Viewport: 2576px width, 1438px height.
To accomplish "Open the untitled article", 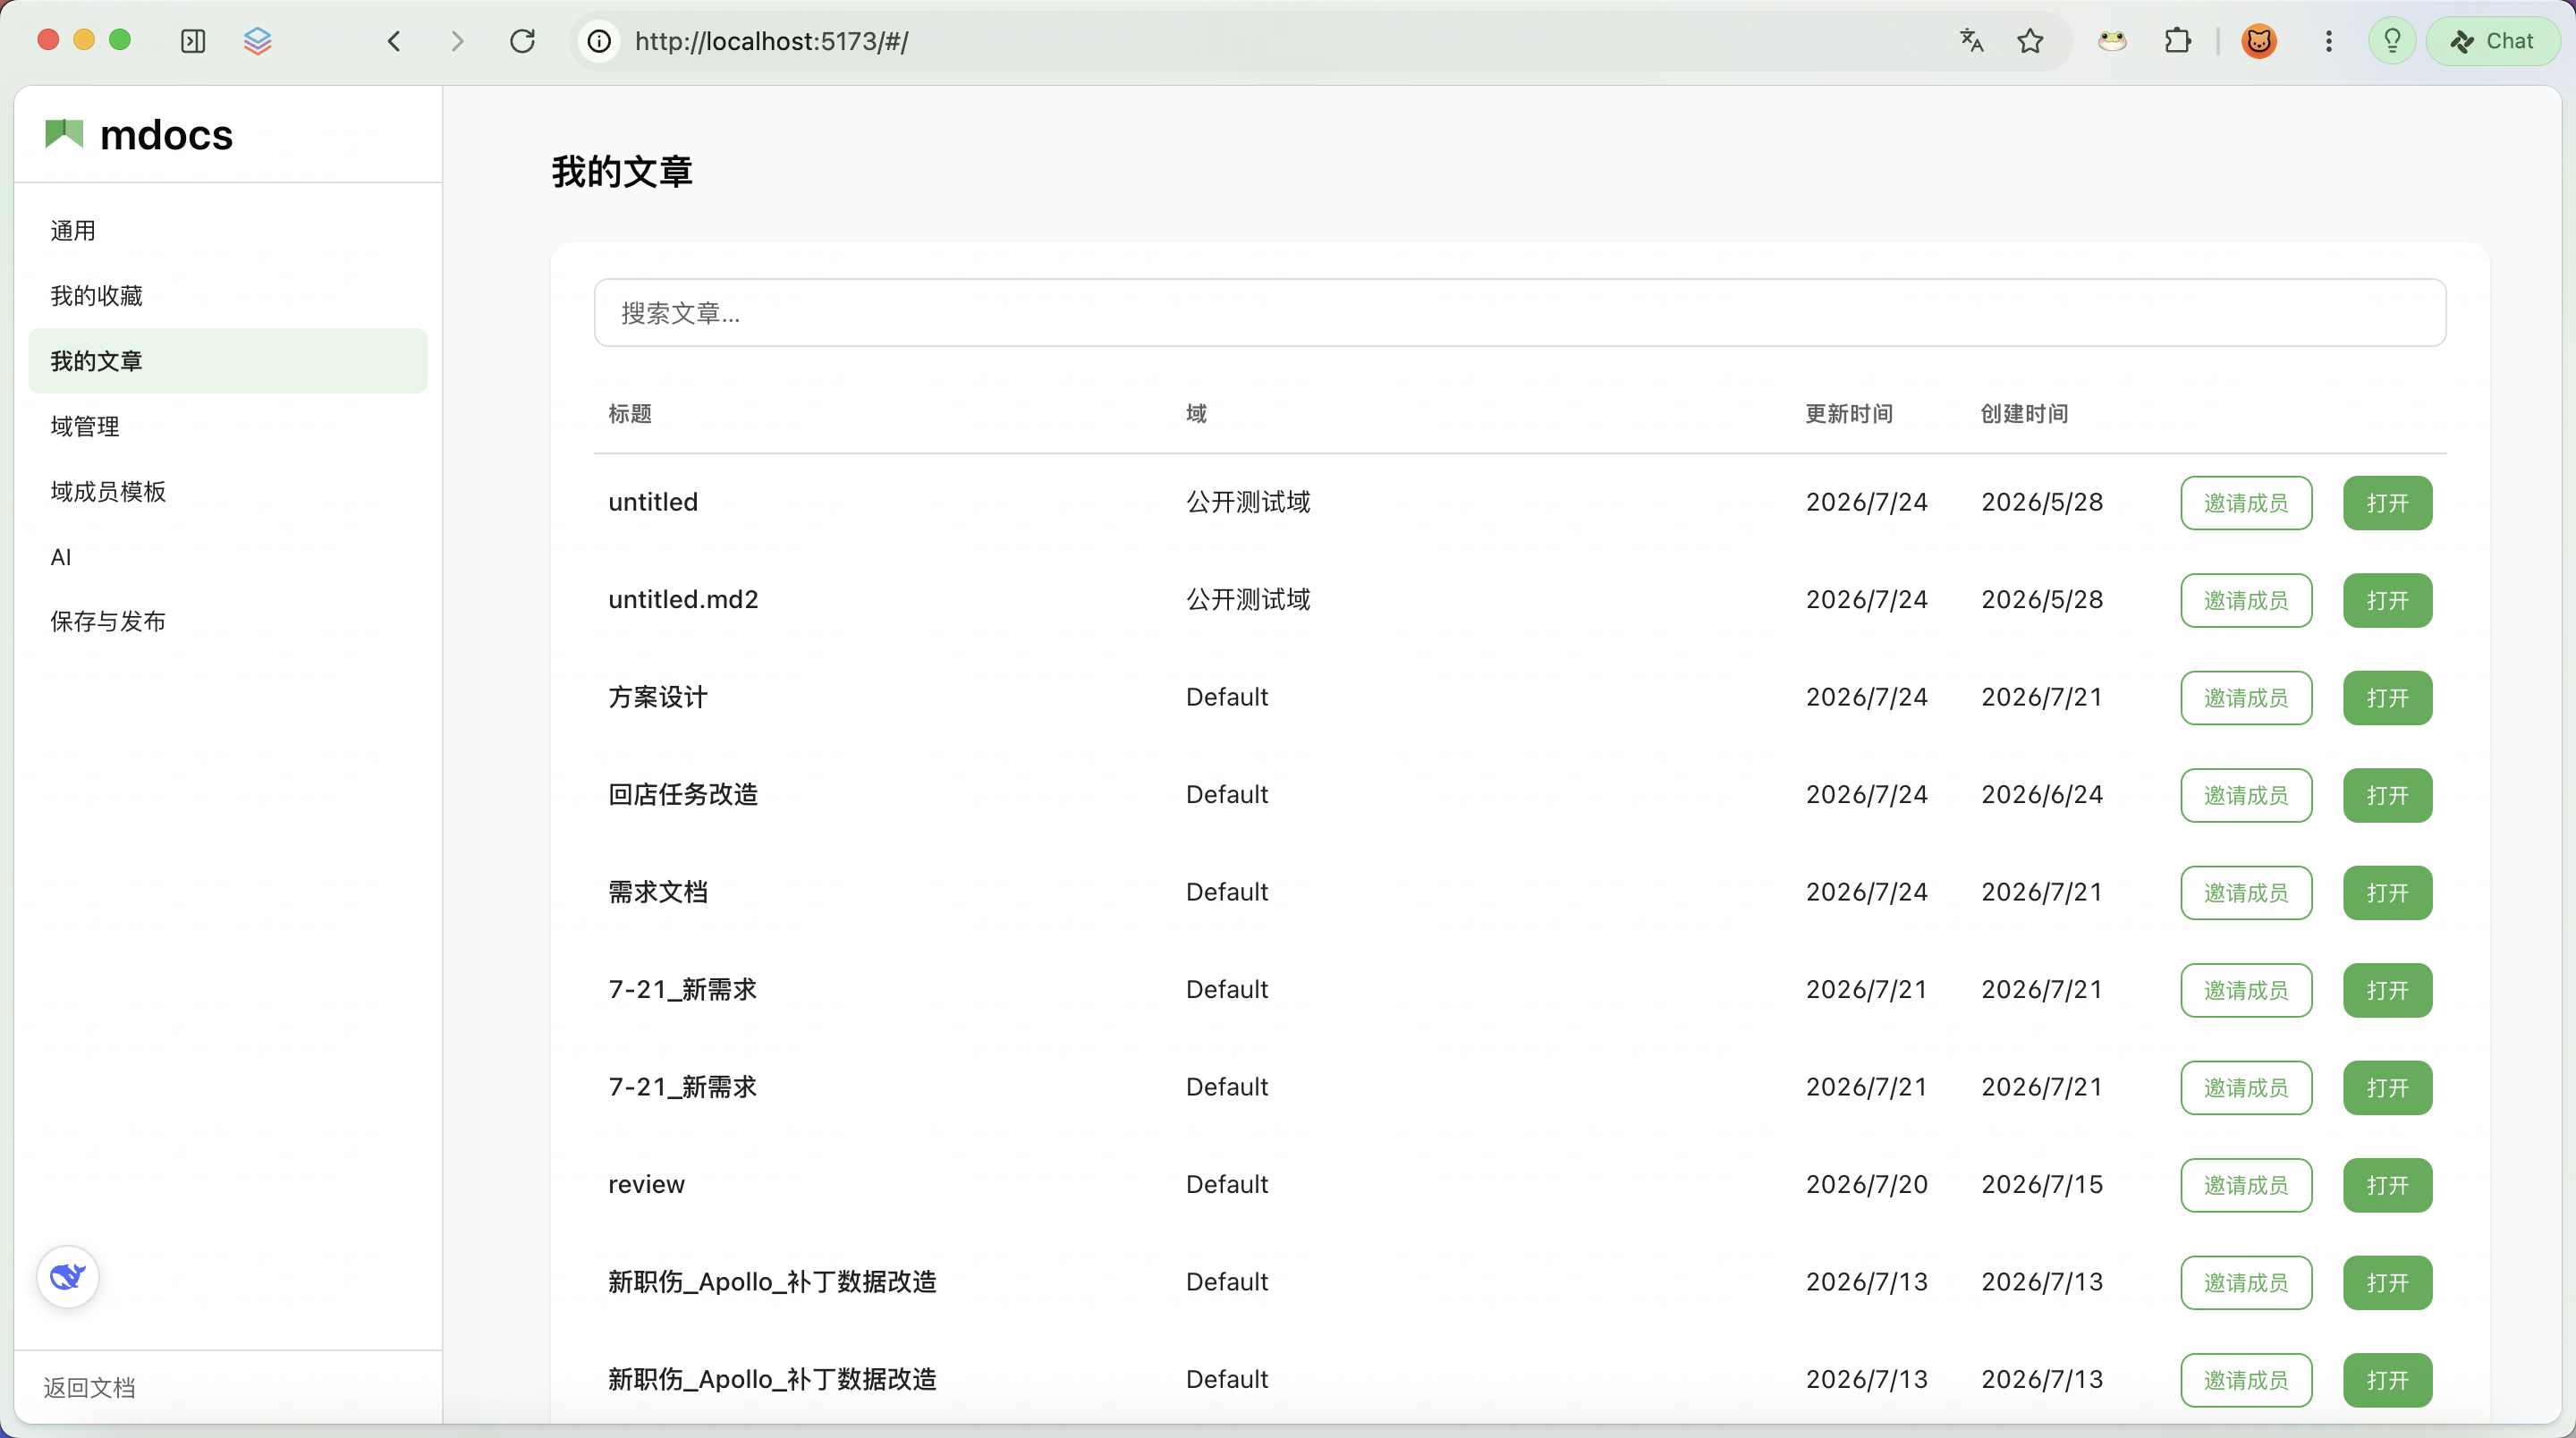I will pyautogui.click(x=2387, y=503).
